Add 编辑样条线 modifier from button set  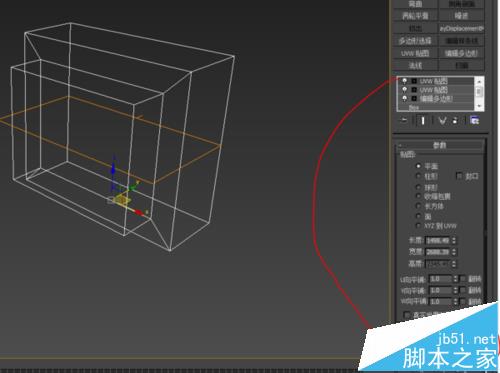tap(461, 41)
